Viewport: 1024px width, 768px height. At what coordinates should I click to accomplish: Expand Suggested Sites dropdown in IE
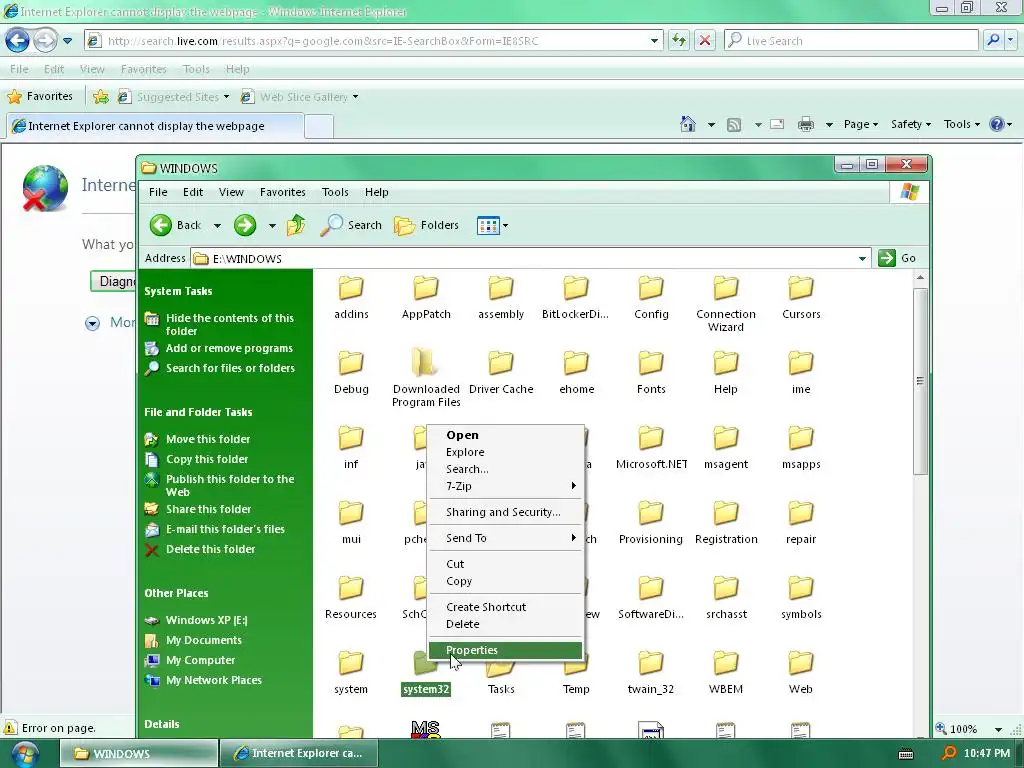point(227,97)
